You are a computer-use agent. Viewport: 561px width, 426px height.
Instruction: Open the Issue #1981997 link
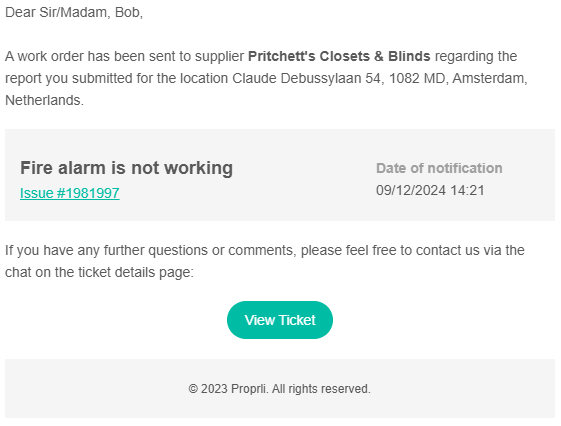click(70, 193)
